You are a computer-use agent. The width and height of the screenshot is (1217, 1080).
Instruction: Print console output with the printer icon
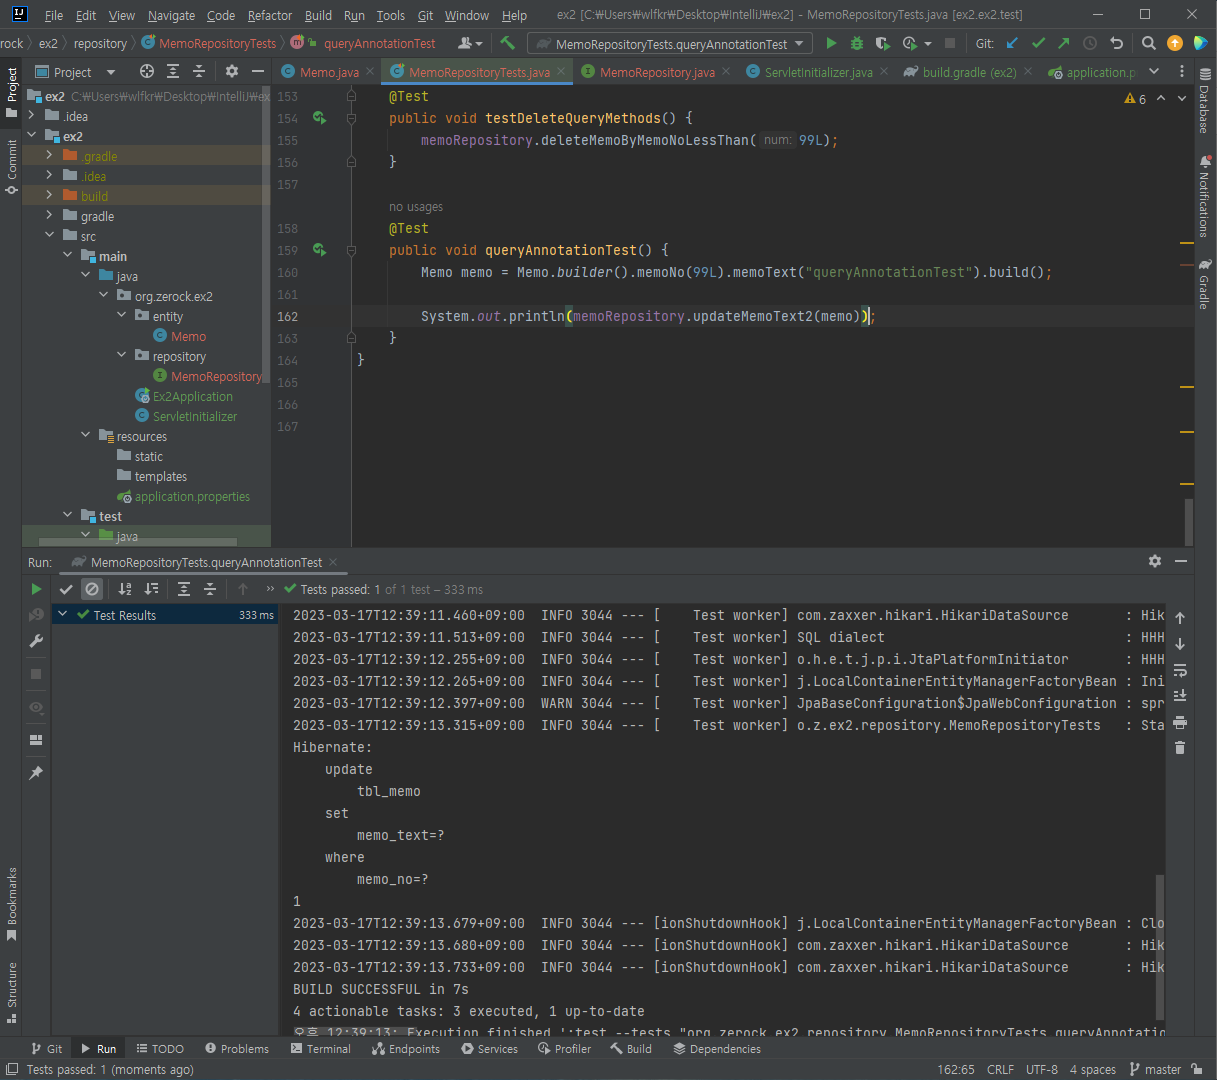(1180, 722)
